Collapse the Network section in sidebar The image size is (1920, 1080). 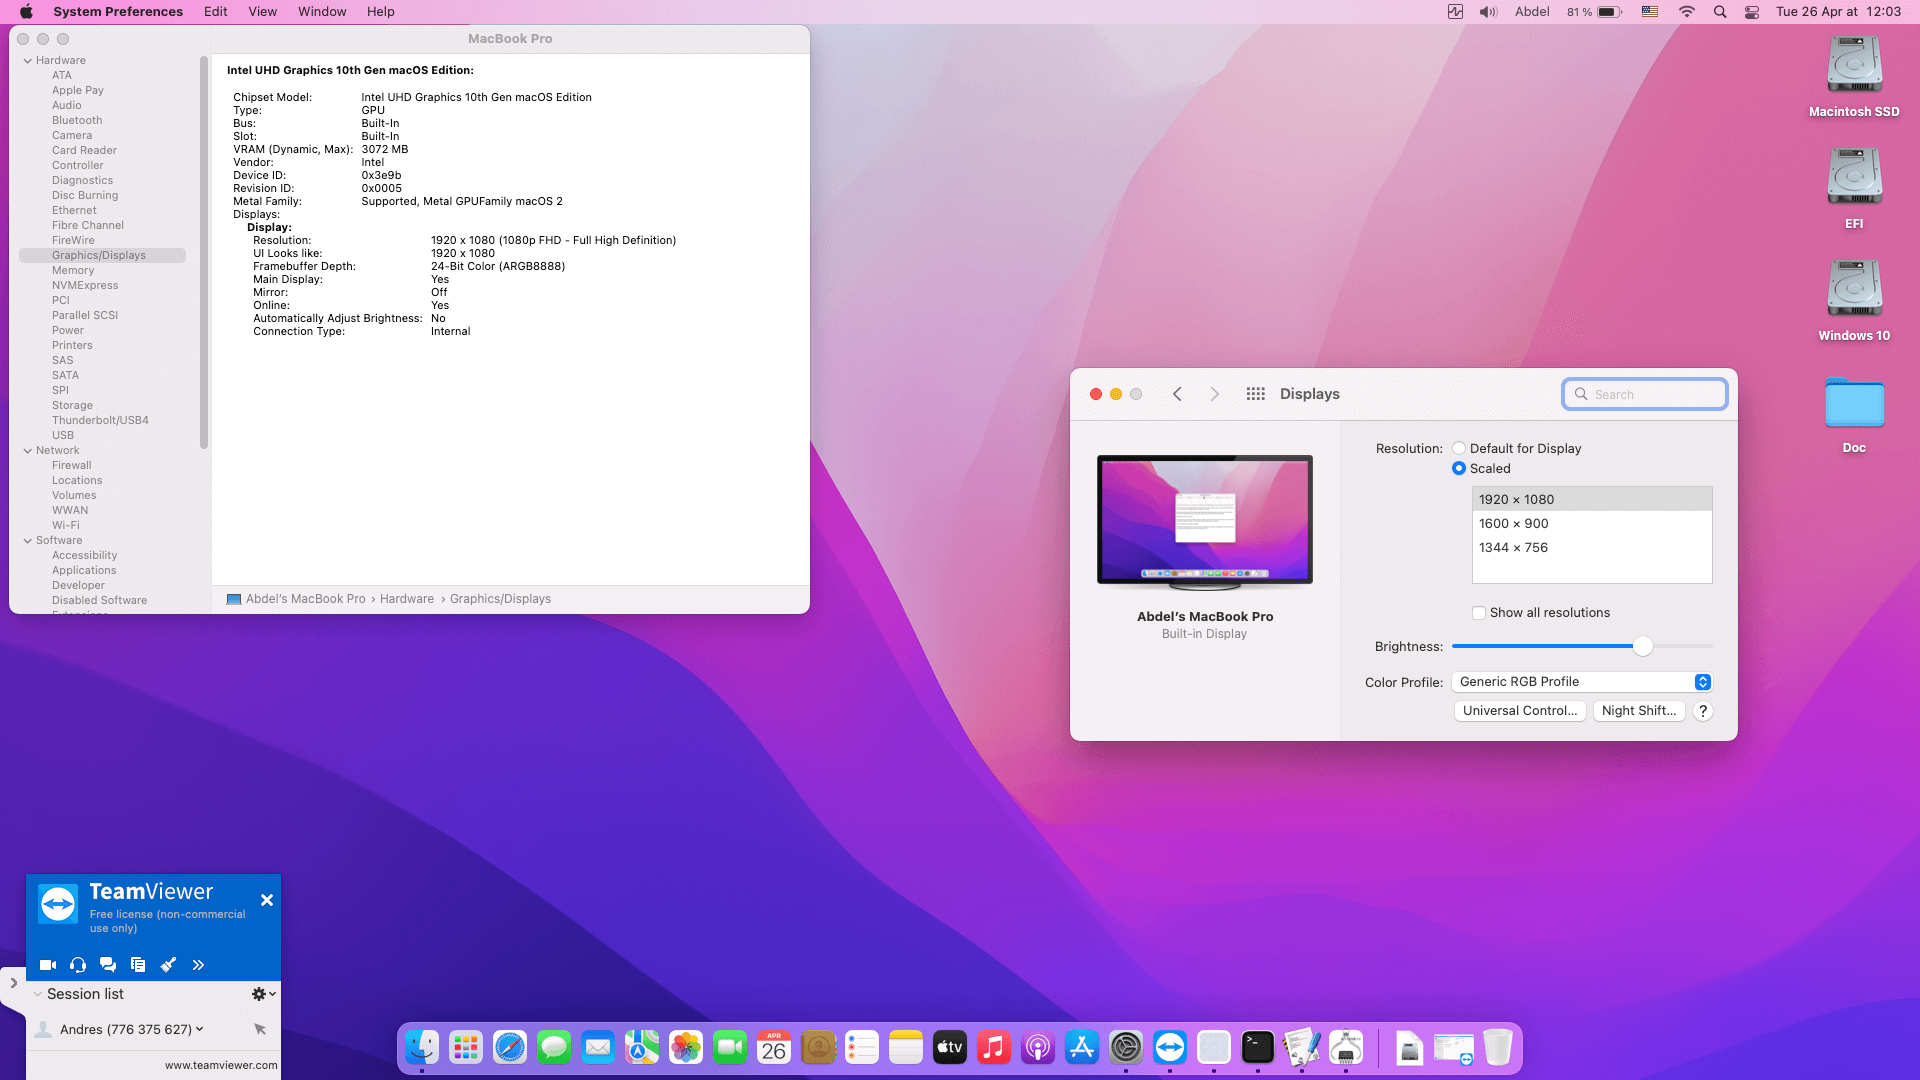(28, 451)
